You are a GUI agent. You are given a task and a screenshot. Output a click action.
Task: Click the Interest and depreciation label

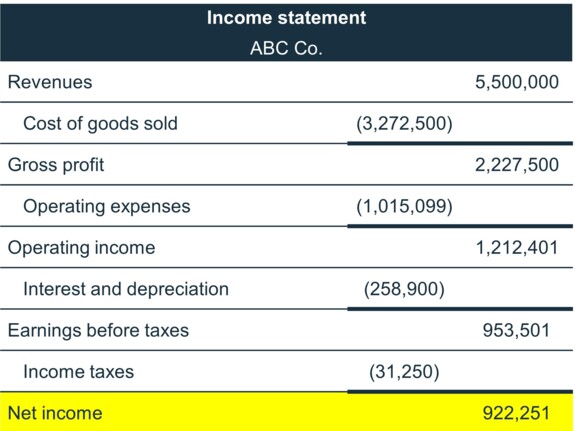(126, 289)
